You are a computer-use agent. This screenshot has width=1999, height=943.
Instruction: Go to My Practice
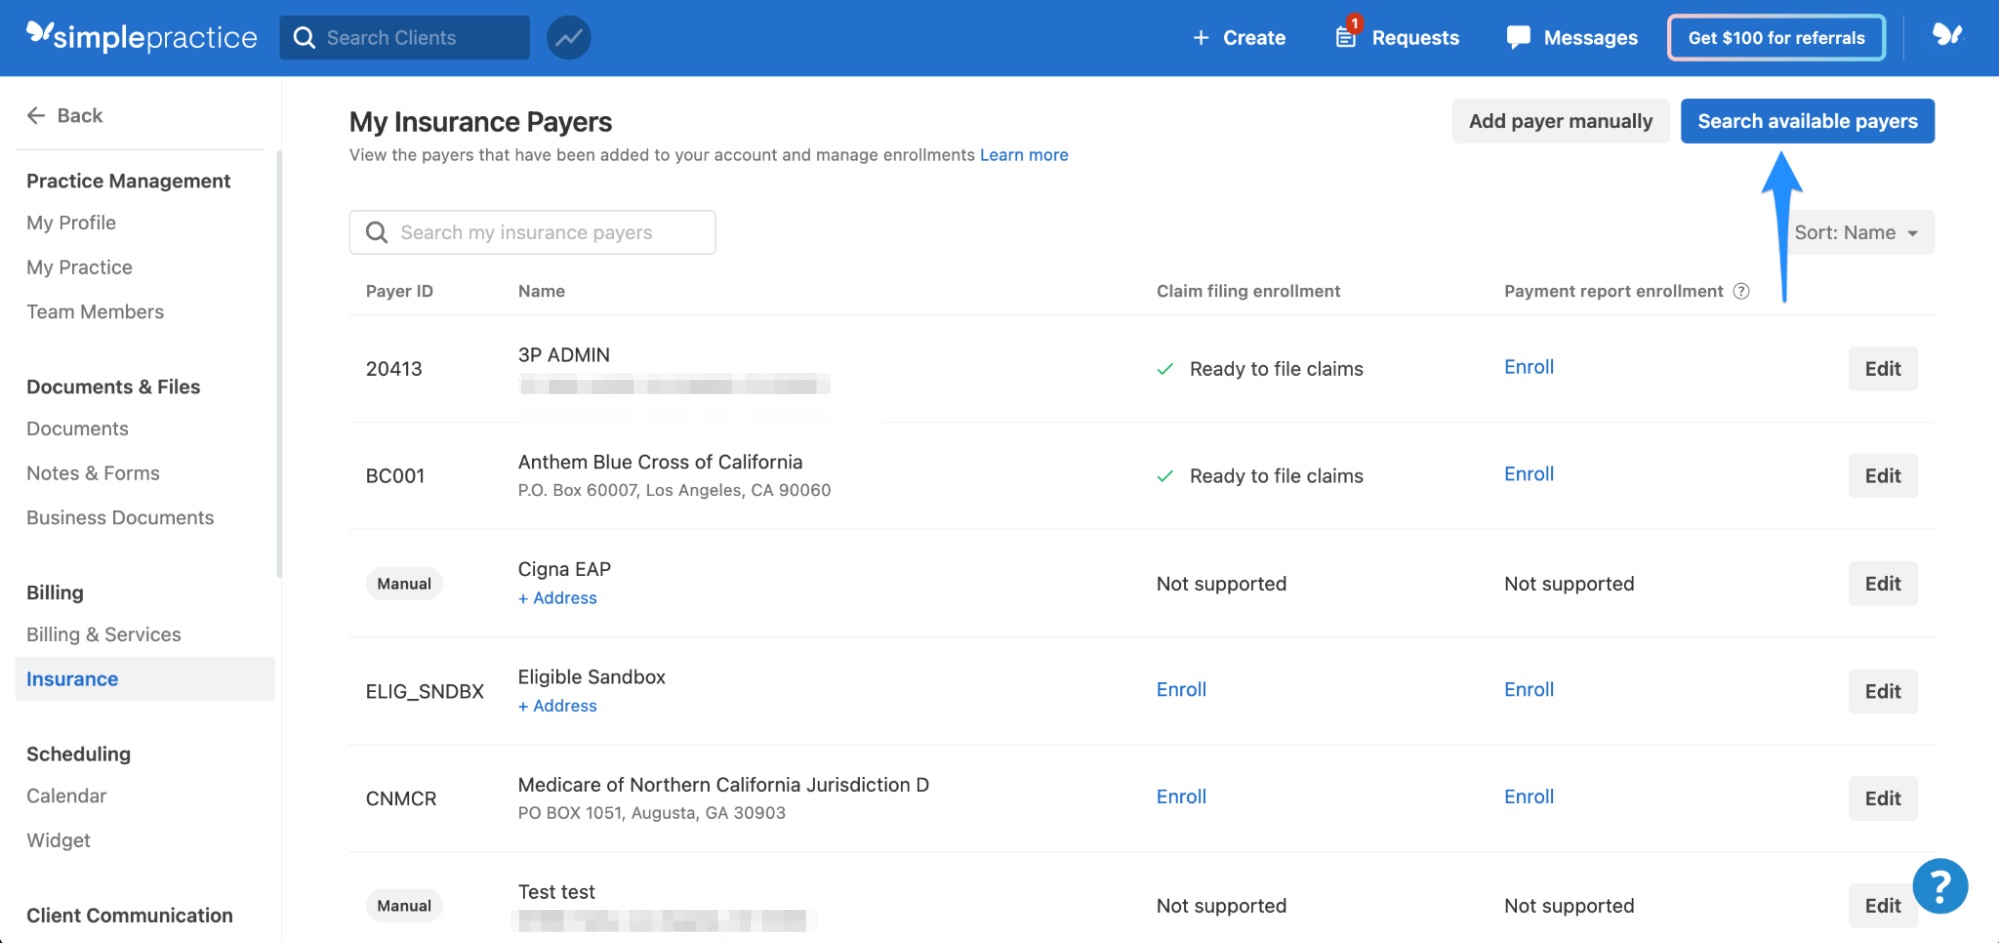(x=79, y=267)
